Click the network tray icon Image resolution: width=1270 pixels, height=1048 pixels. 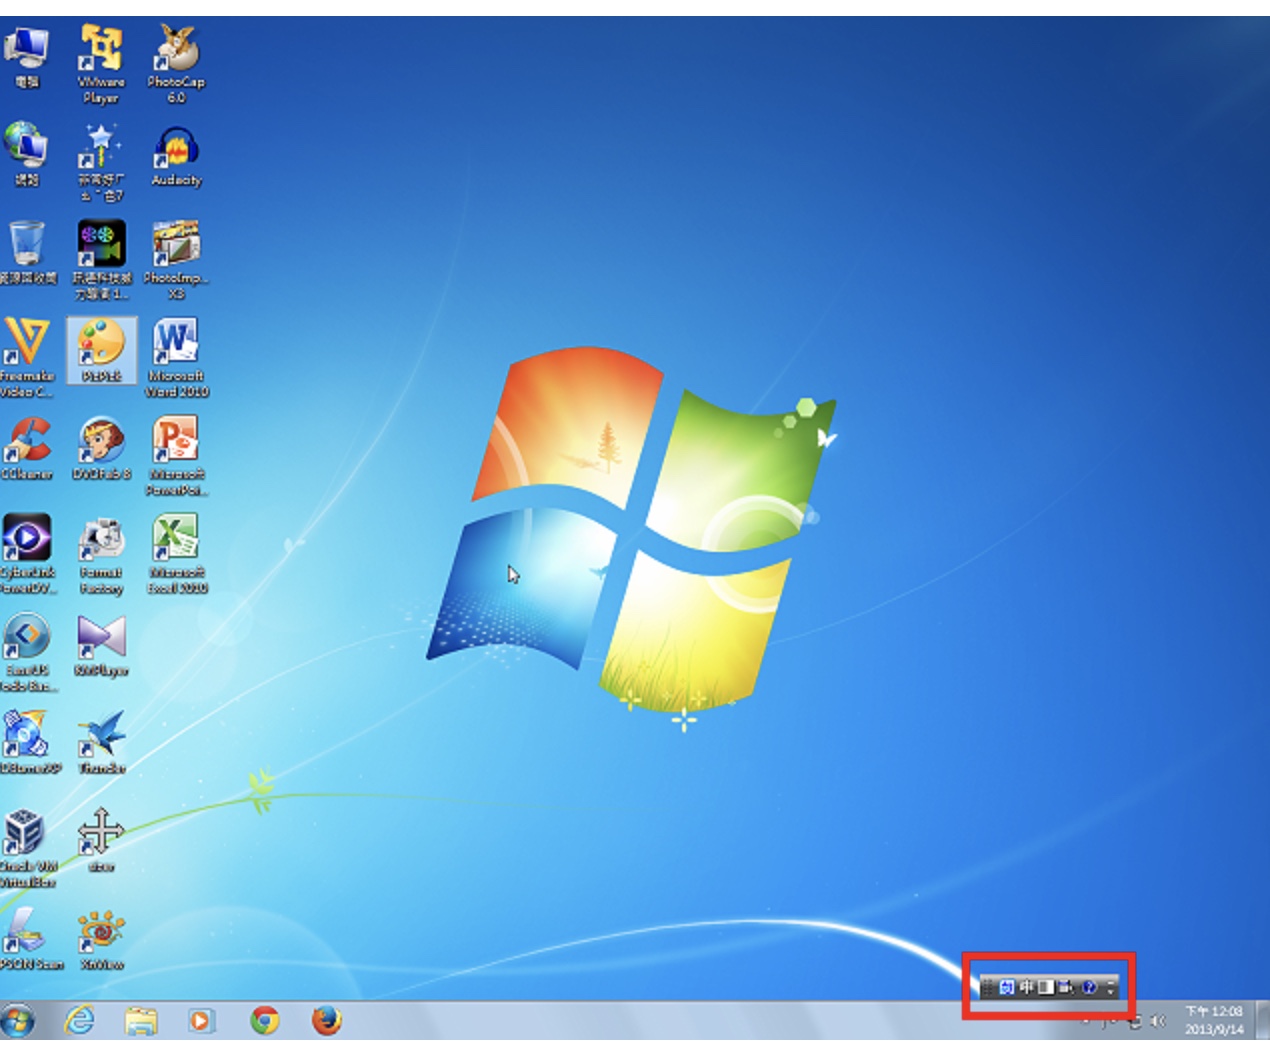pyautogui.click(x=1135, y=1022)
